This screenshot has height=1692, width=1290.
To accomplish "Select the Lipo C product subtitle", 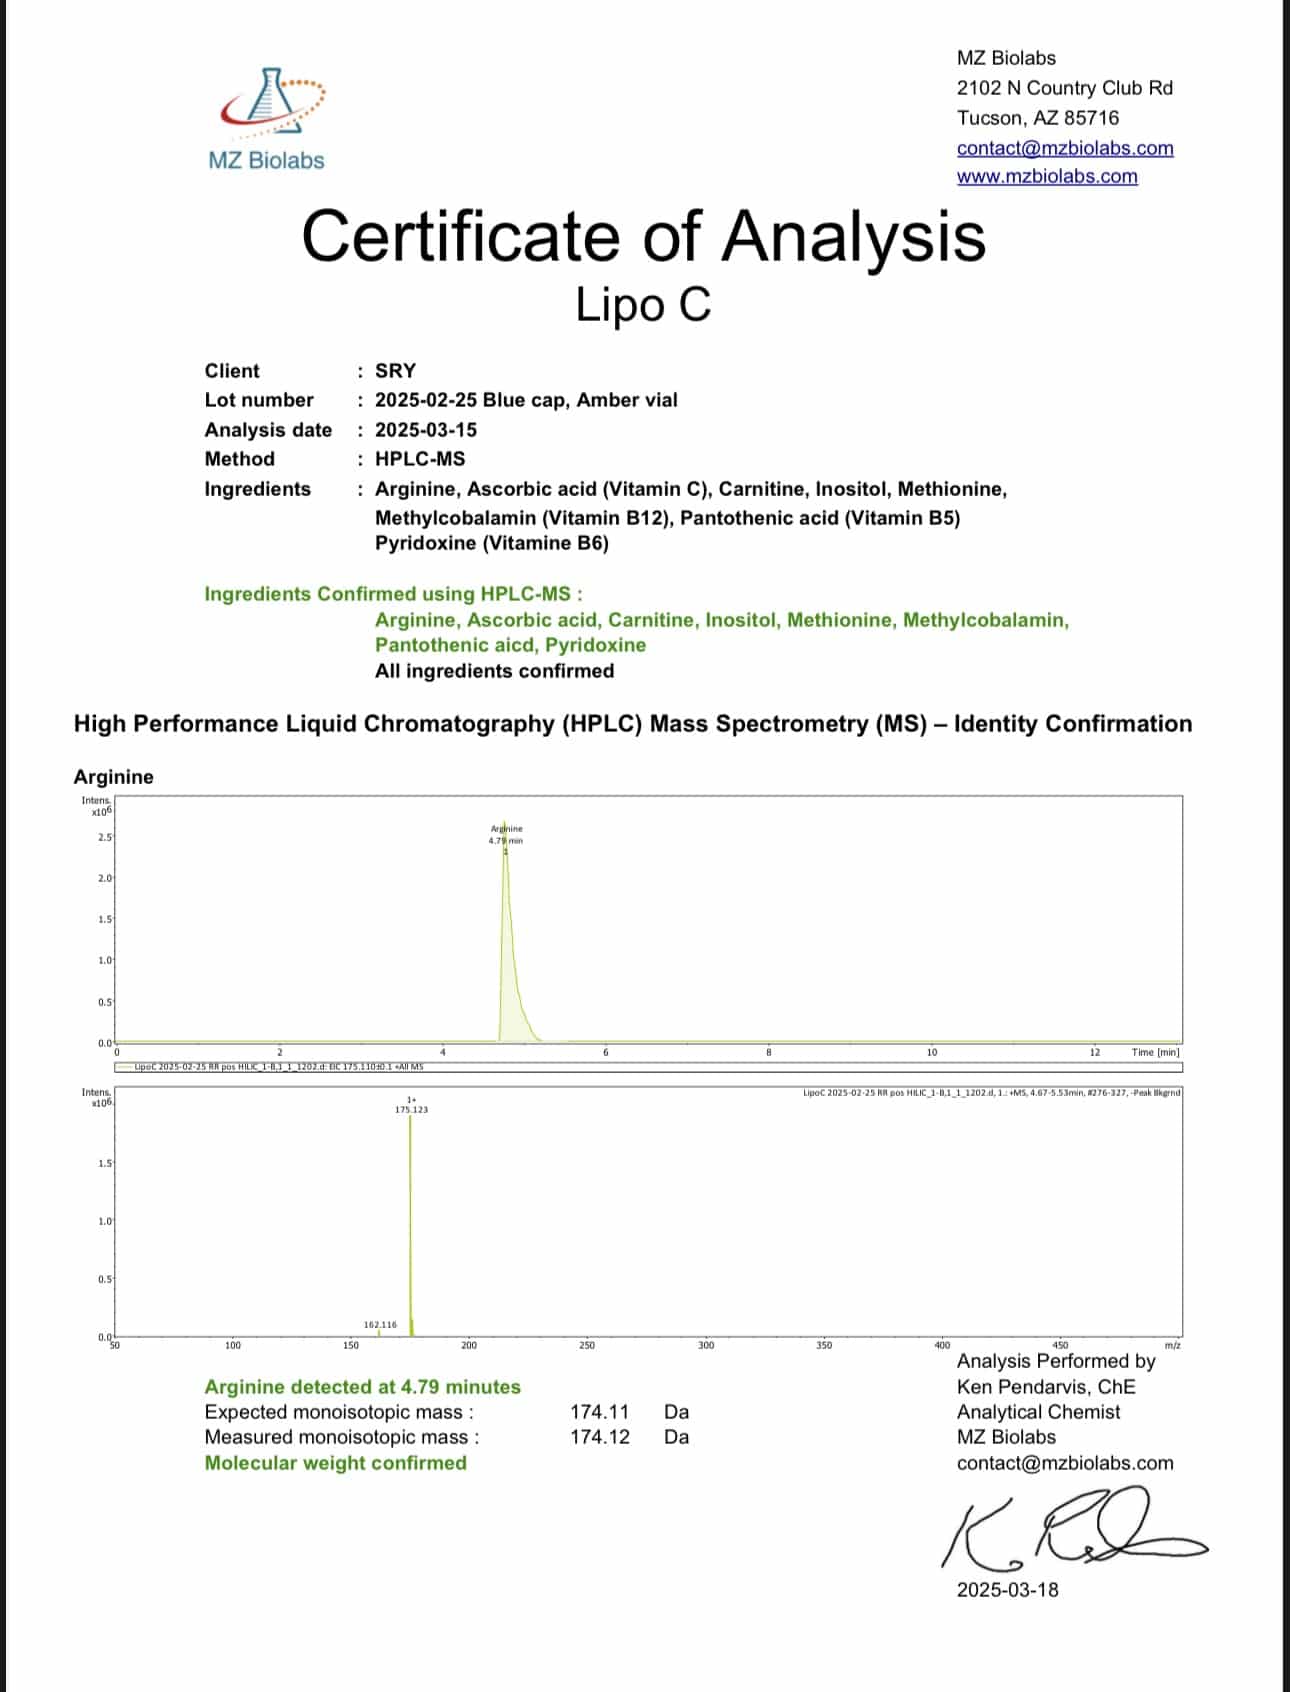I will tap(644, 304).
